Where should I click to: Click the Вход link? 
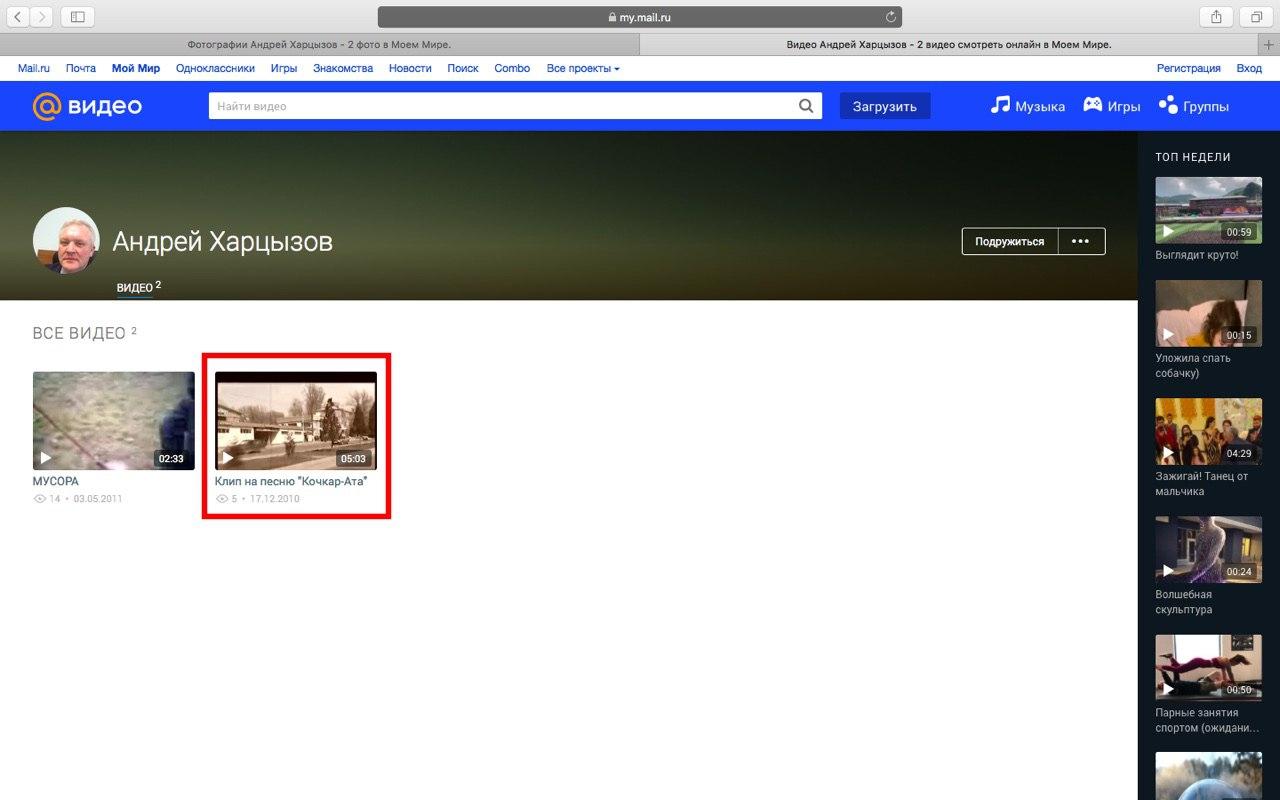click(x=1249, y=68)
